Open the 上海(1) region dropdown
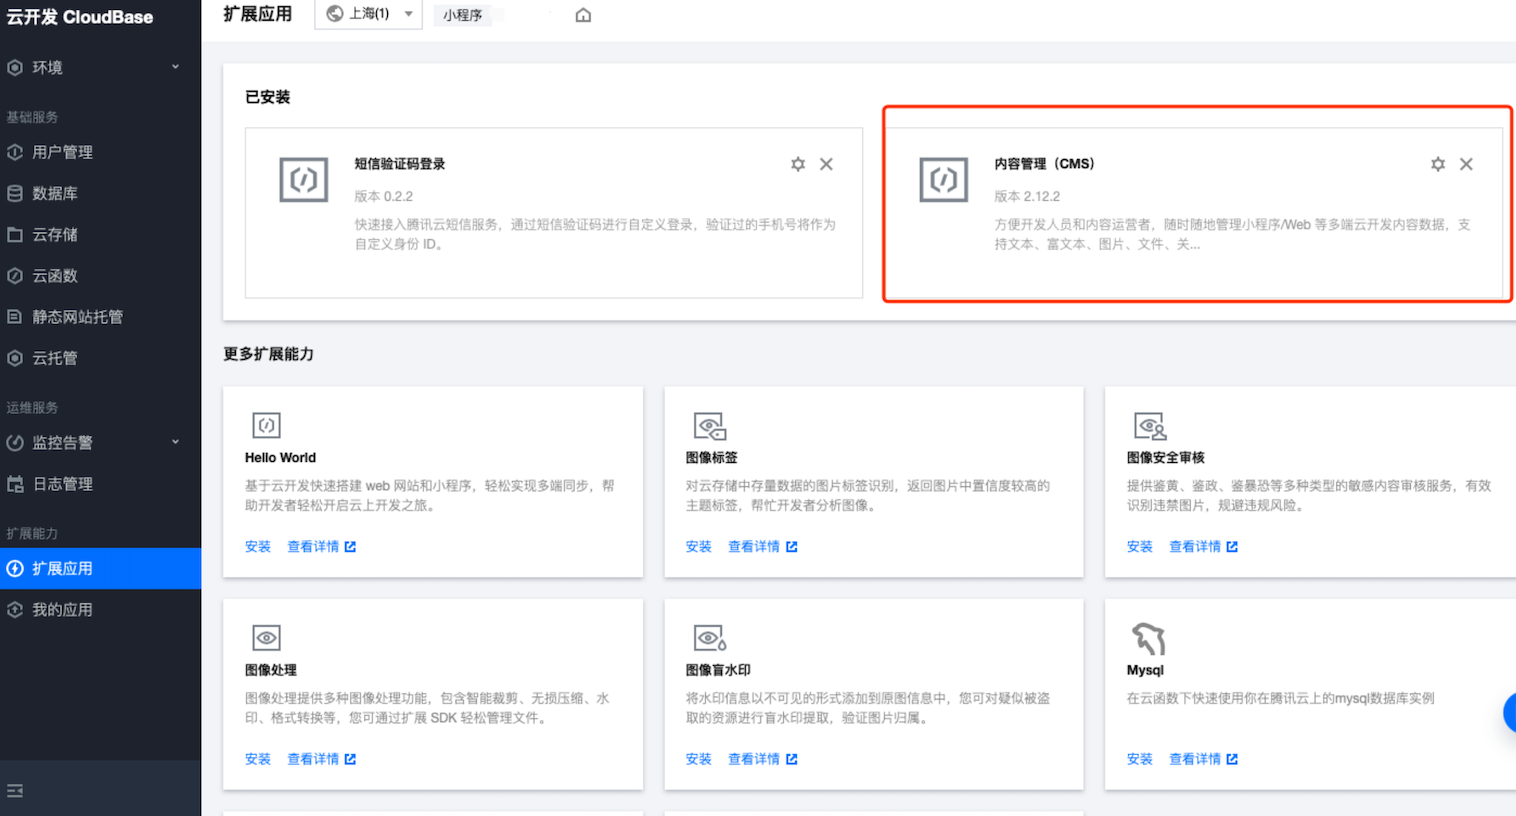 click(368, 14)
